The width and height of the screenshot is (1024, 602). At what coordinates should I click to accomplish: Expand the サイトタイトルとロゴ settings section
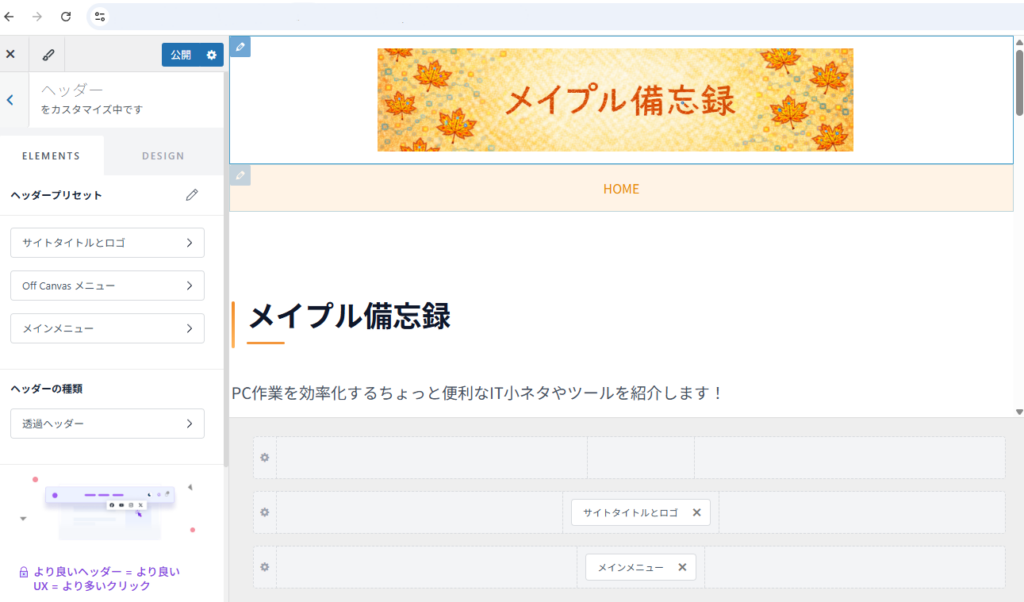107,243
